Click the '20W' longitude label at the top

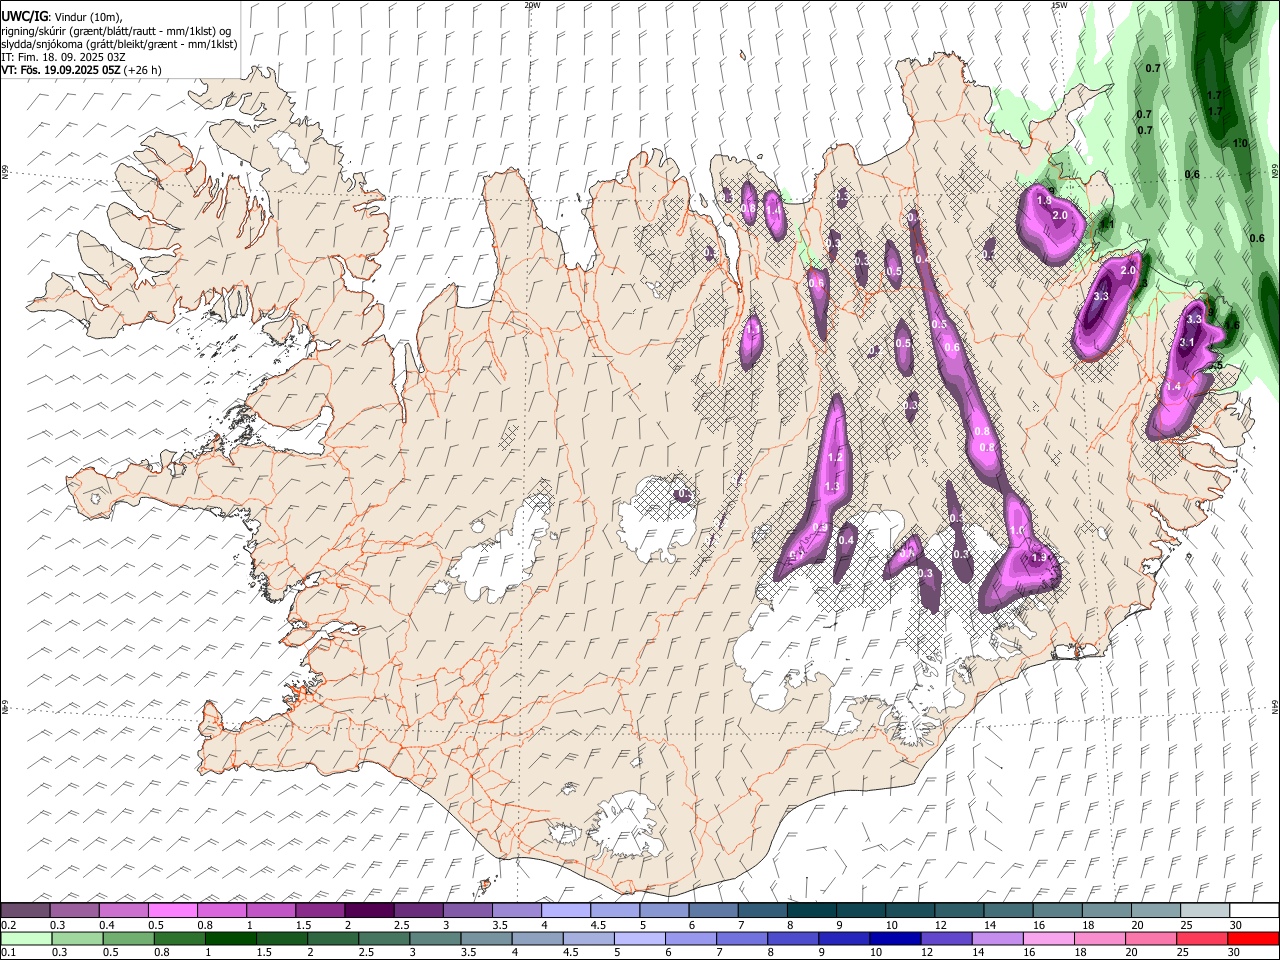(x=532, y=5)
